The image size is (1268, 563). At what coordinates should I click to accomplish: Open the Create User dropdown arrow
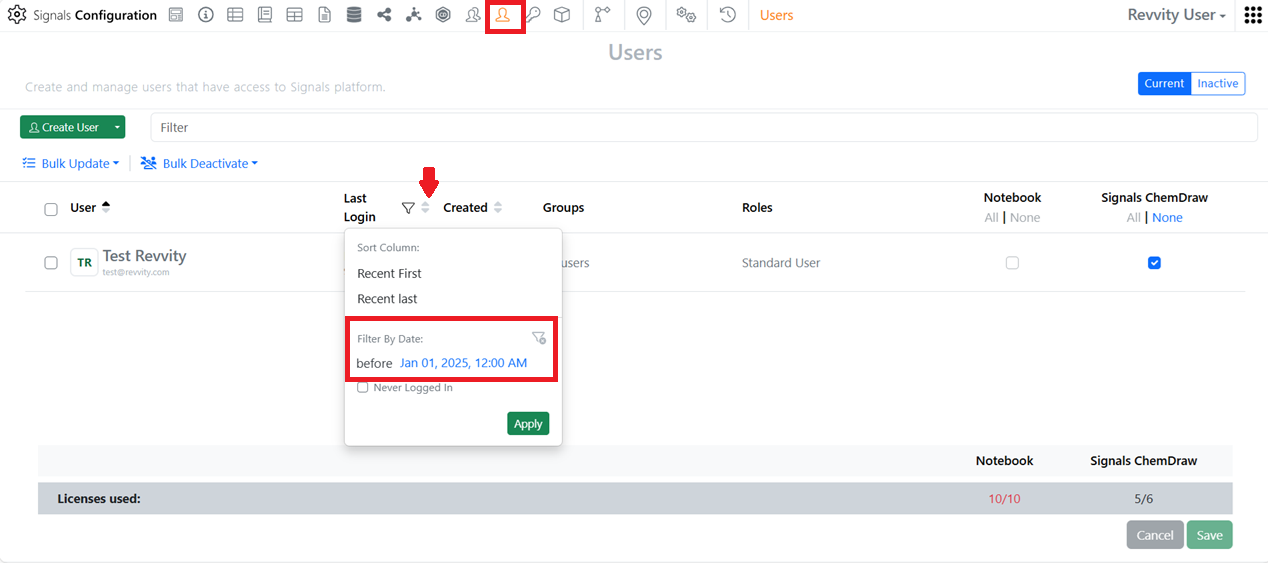[118, 127]
